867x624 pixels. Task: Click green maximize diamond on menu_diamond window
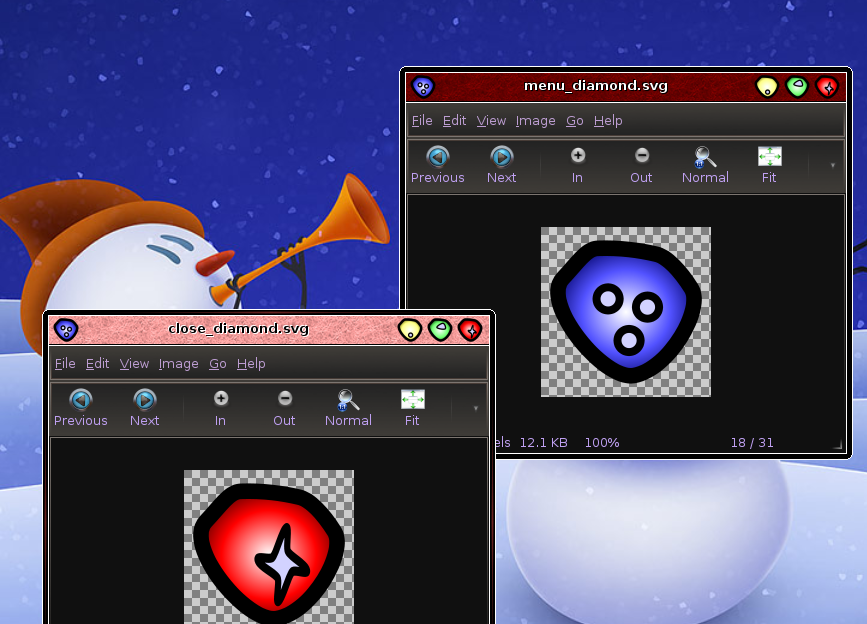[797, 87]
